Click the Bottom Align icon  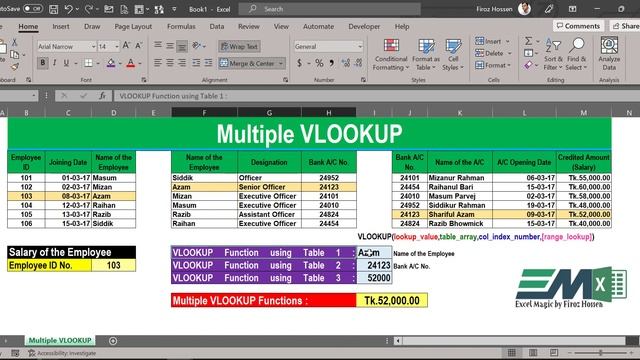tap(182, 46)
